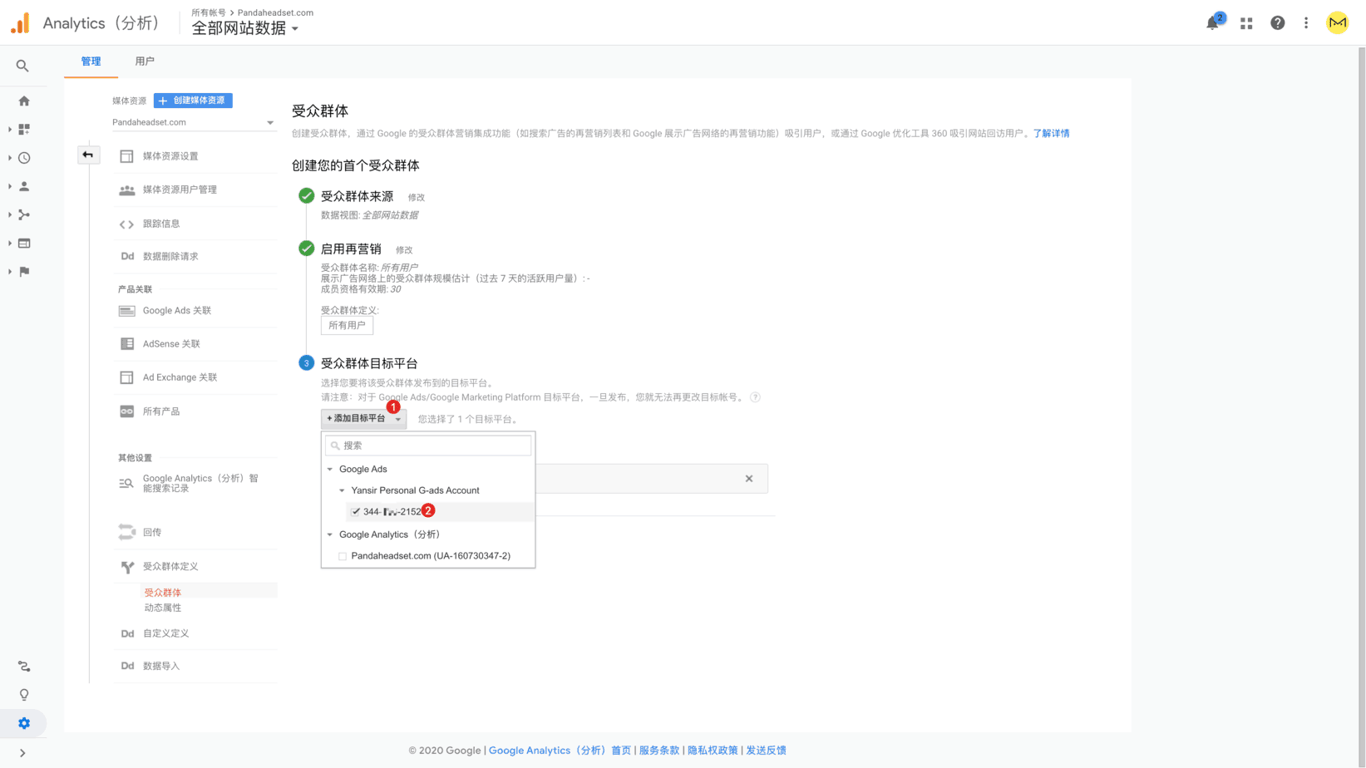Collapse the Google Ads tree group
Screen dimensions: 1366x768
coord(330,469)
